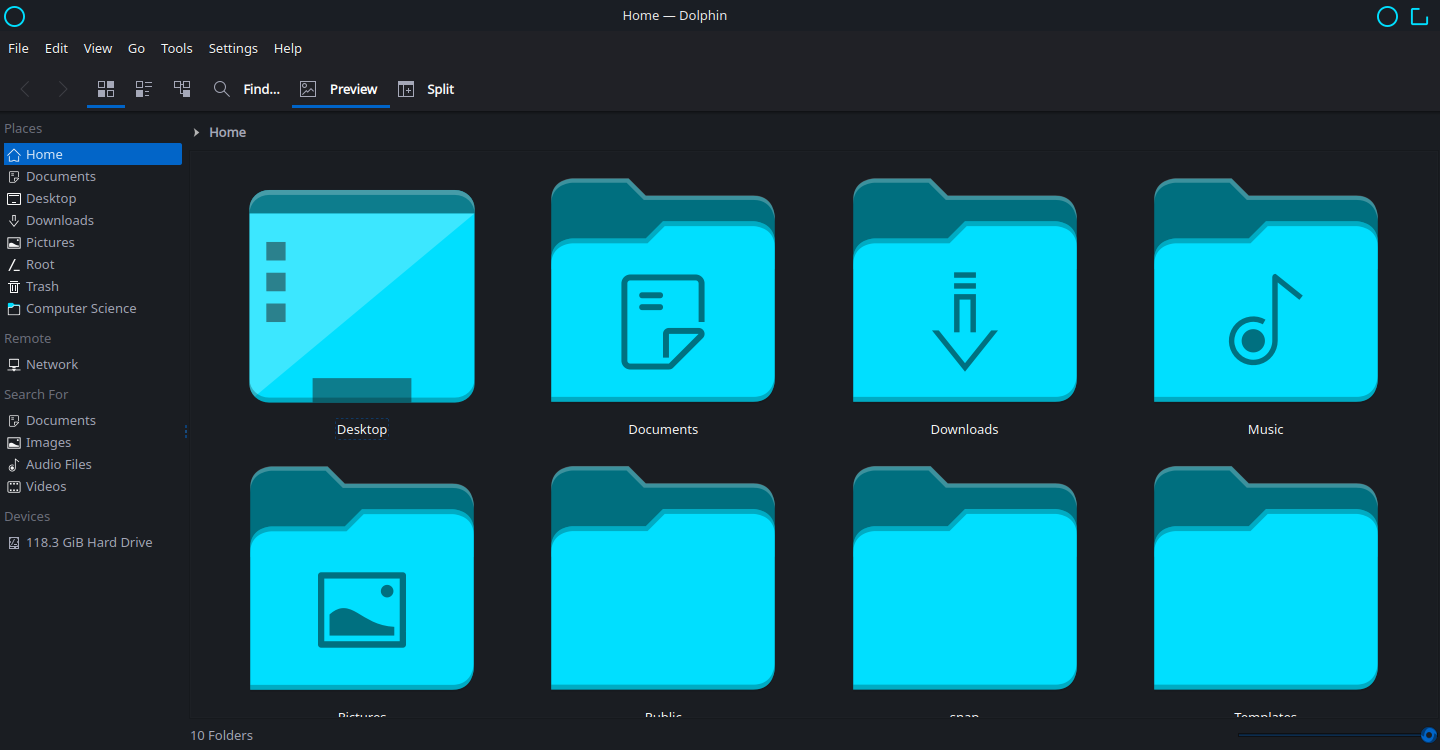Click the Remote section header

pos(28,338)
